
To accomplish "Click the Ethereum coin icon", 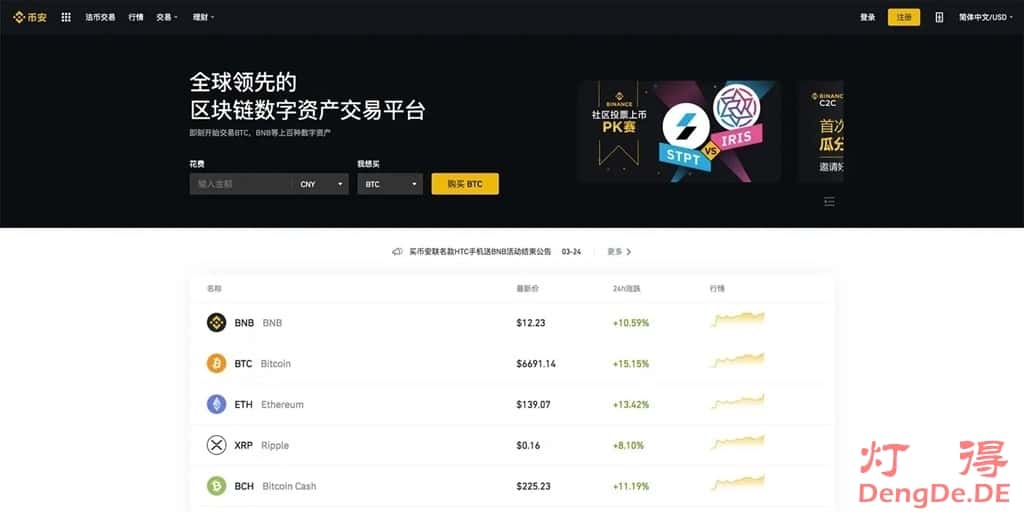I will 216,404.
